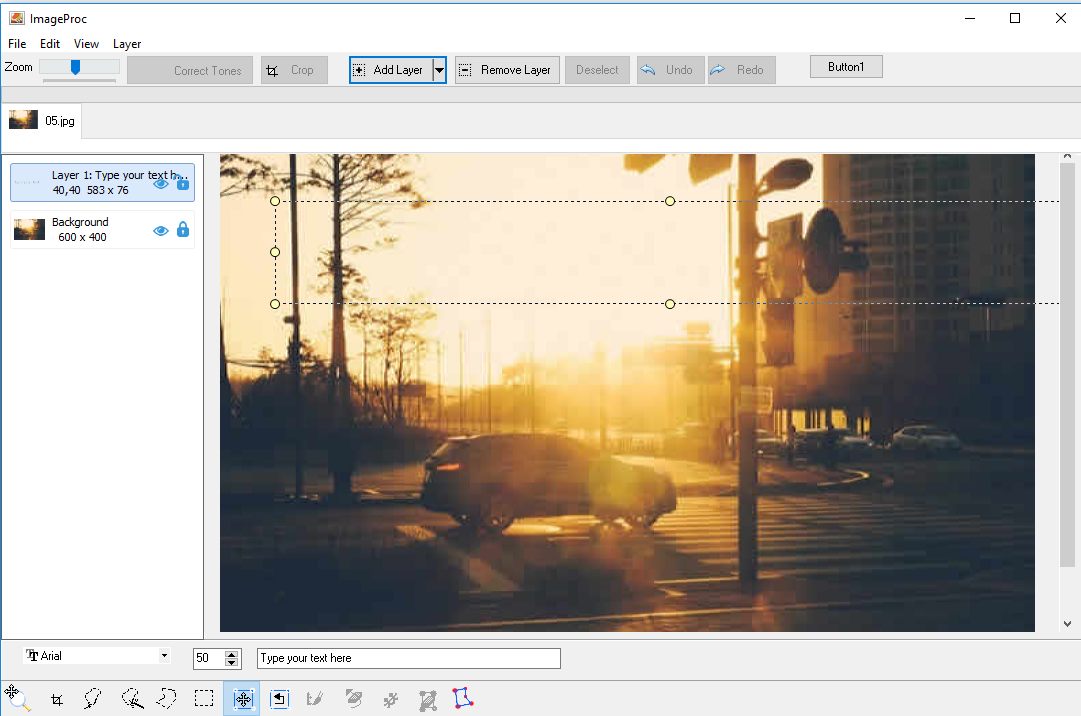This screenshot has width=1081, height=716.
Task: Click the 'Type your text here' input field
Action: click(x=409, y=658)
